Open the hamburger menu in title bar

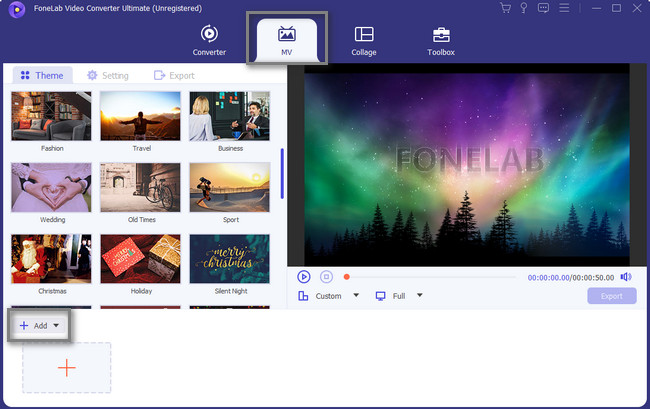point(564,8)
